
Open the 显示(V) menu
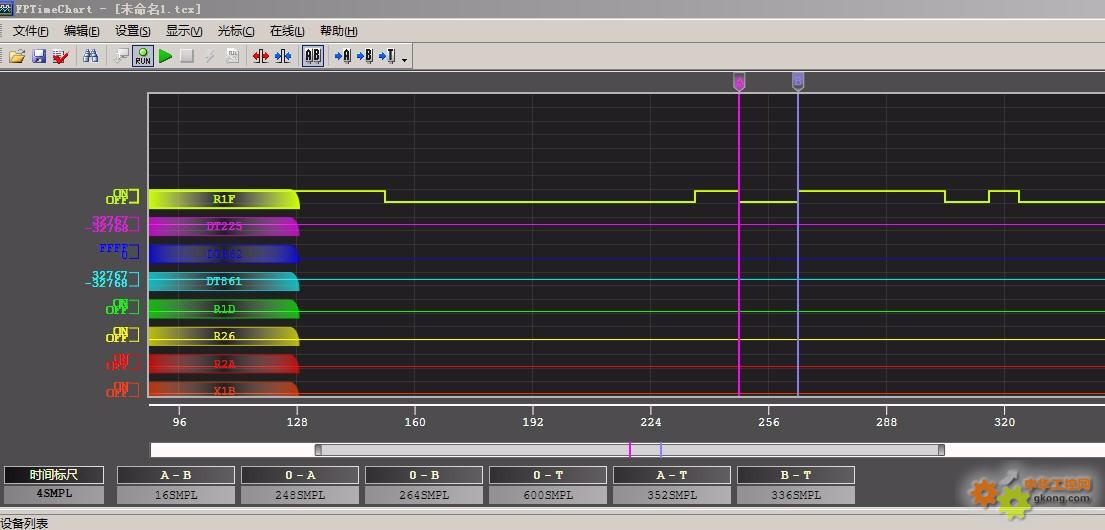pyautogui.click(x=184, y=31)
